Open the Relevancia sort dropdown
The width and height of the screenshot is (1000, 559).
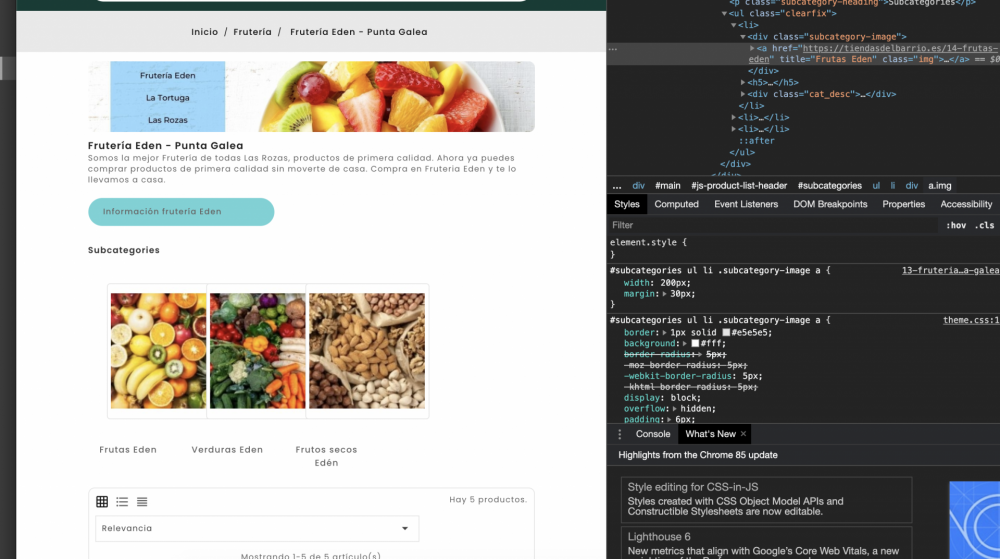257,528
